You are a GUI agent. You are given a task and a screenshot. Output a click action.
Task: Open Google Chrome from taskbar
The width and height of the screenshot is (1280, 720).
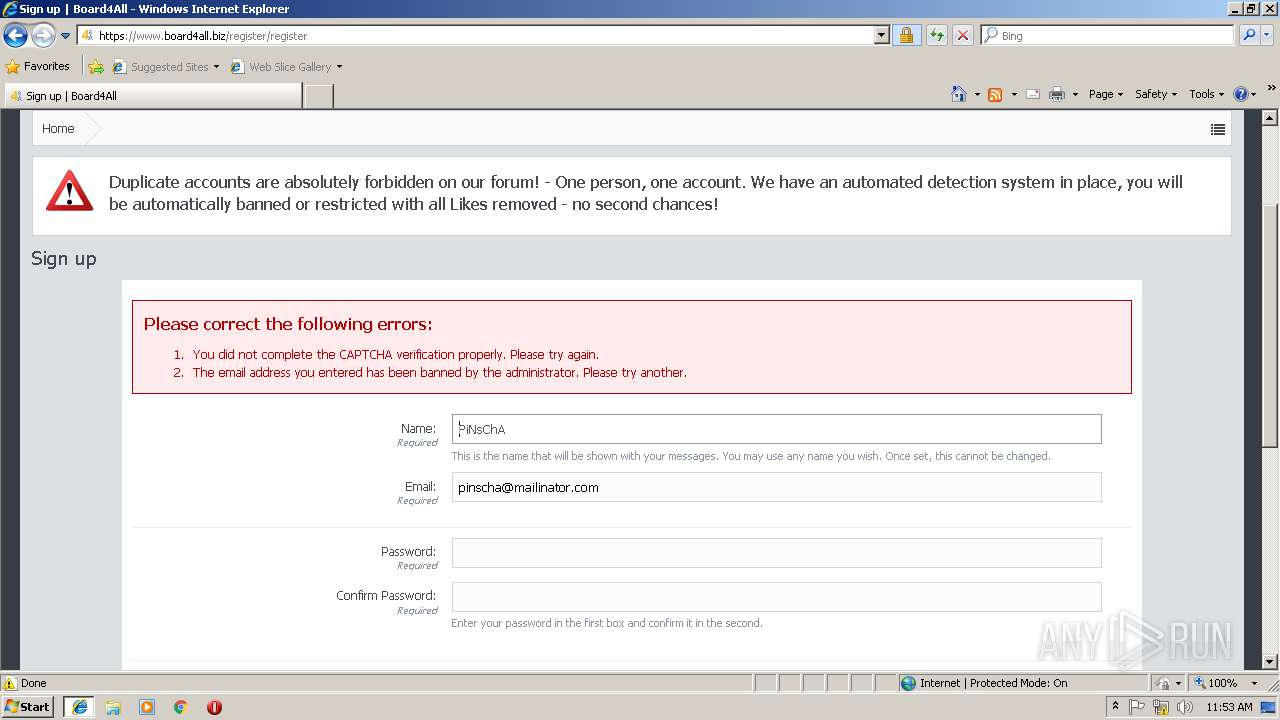click(x=181, y=707)
